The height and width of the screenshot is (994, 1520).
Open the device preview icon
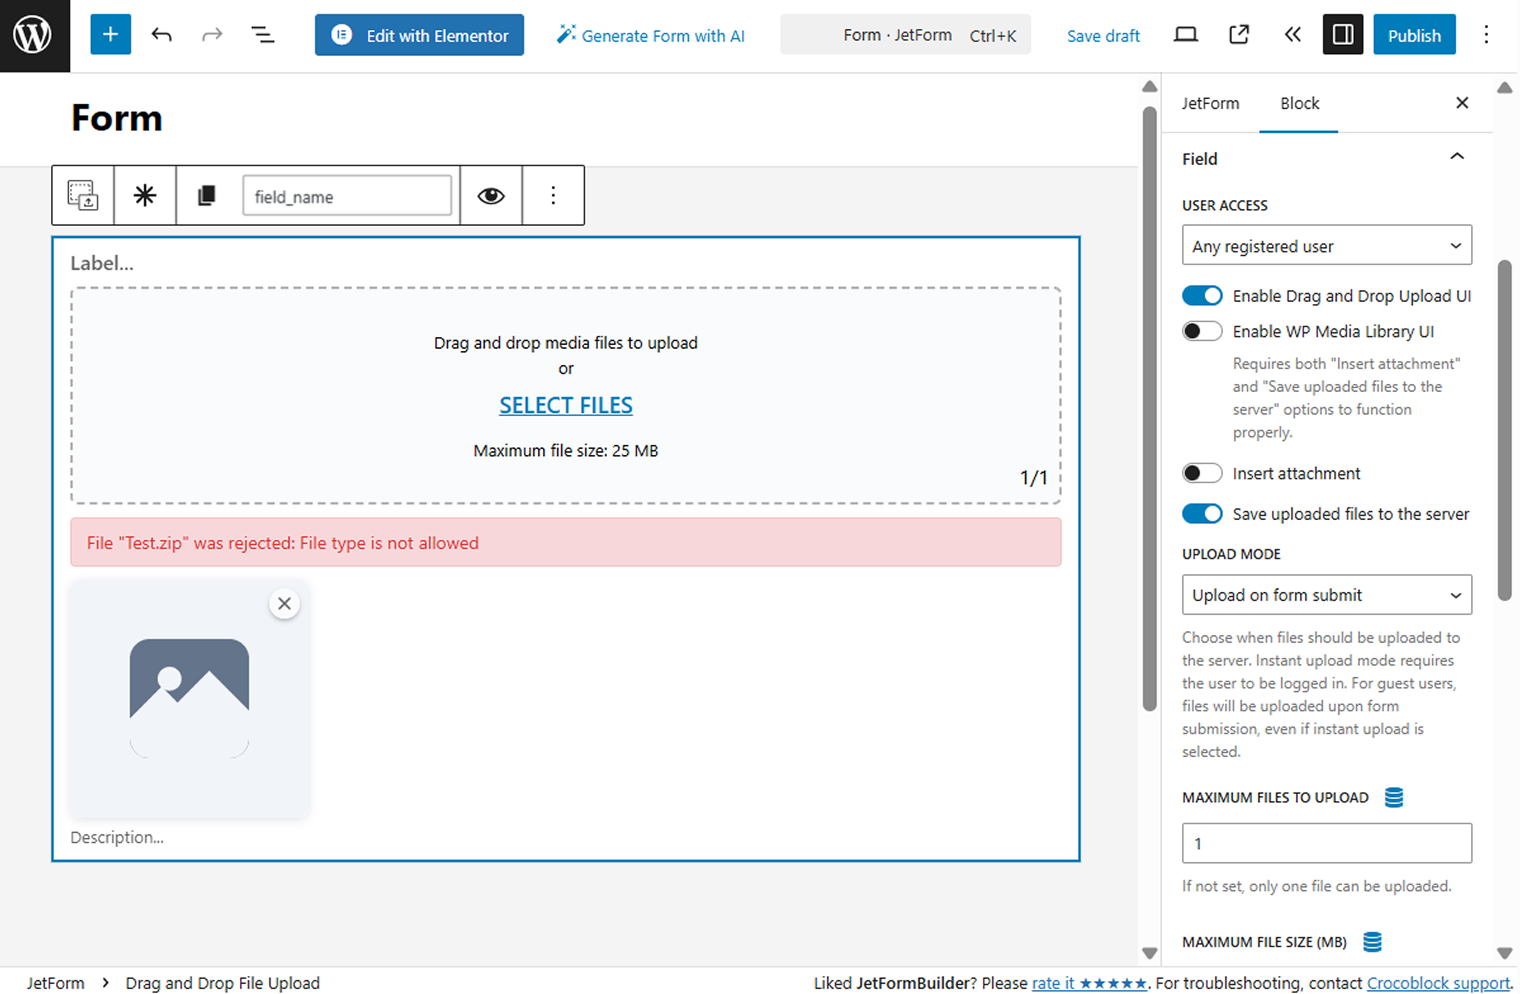click(x=1186, y=35)
